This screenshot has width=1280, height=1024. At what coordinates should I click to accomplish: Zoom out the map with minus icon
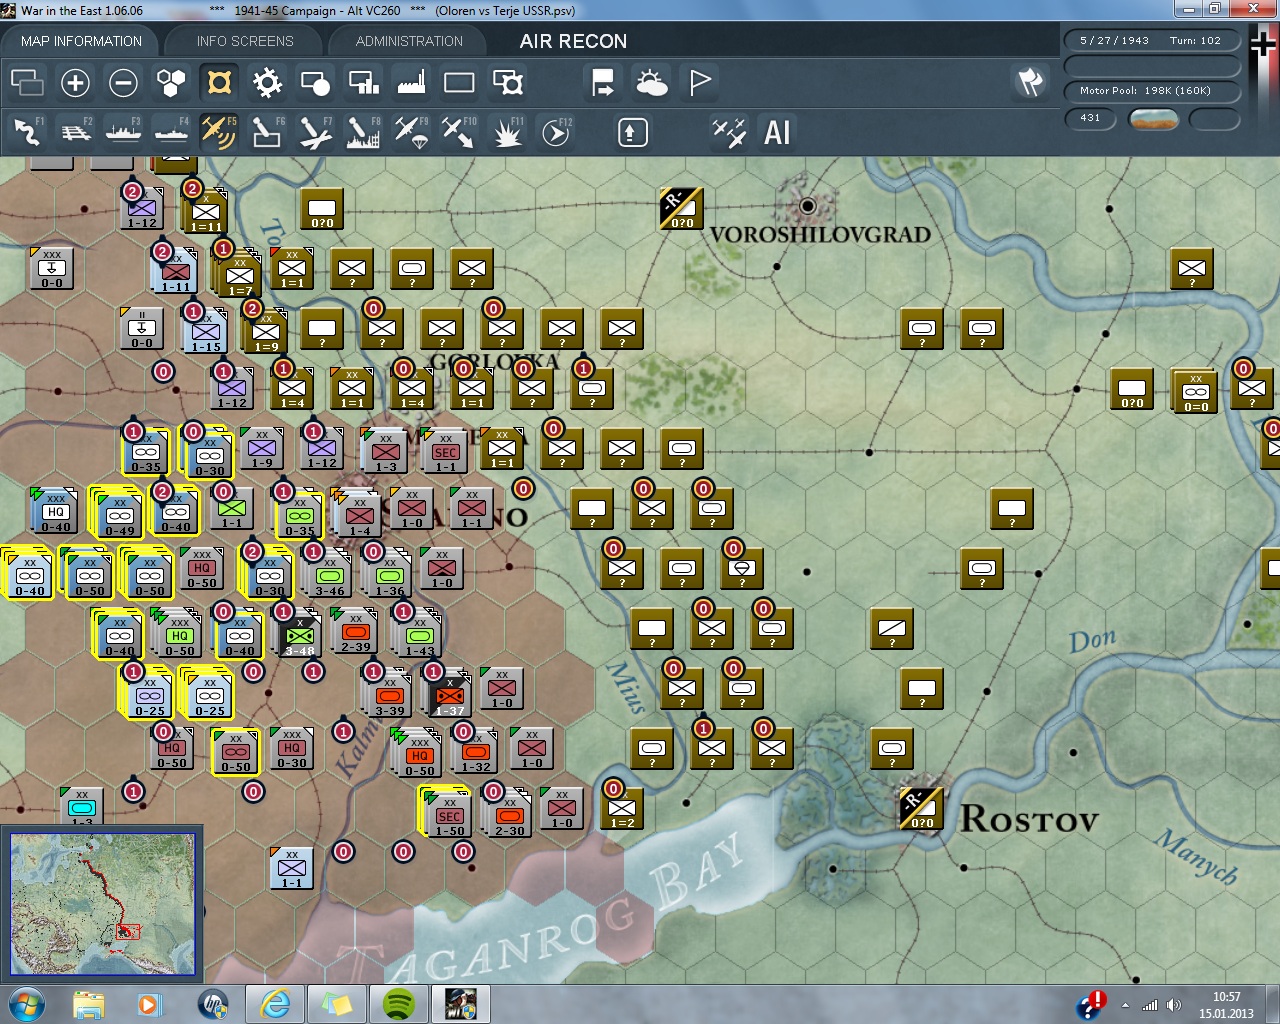tap(123, 82)
